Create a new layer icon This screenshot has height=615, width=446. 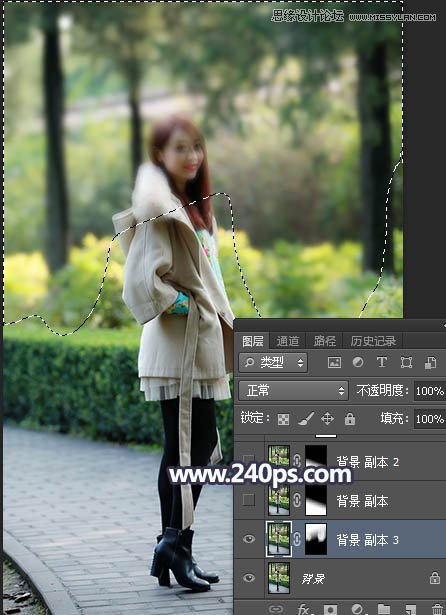click(410, 609)
